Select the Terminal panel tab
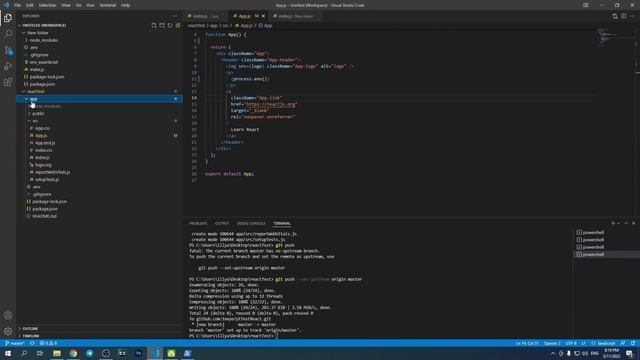Screen dimensions: 640x360 point(282,223)
